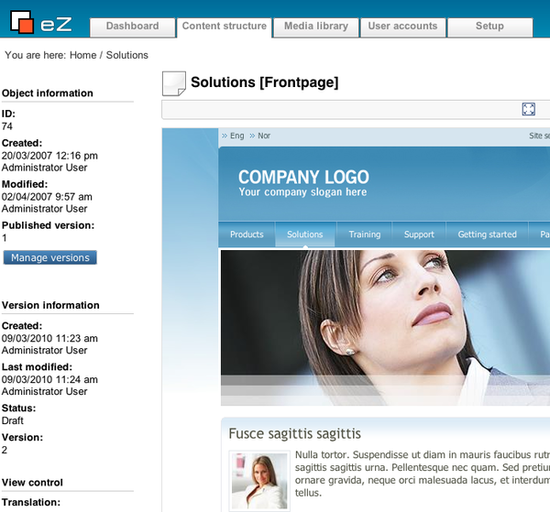
Task: Click the View control heading
Action: 32,483
